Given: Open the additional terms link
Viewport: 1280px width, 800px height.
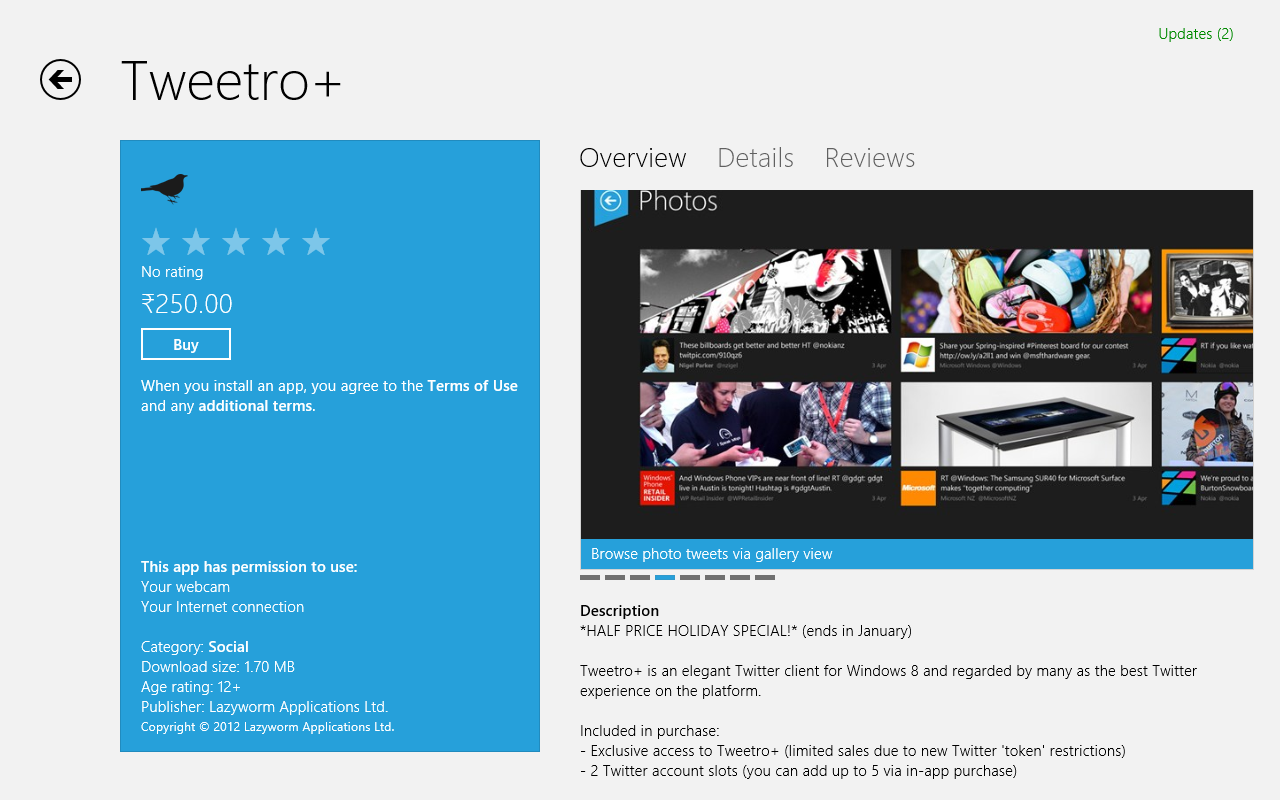Looking at the screenshot, I should pyautogui.click(x=256, y=406).
